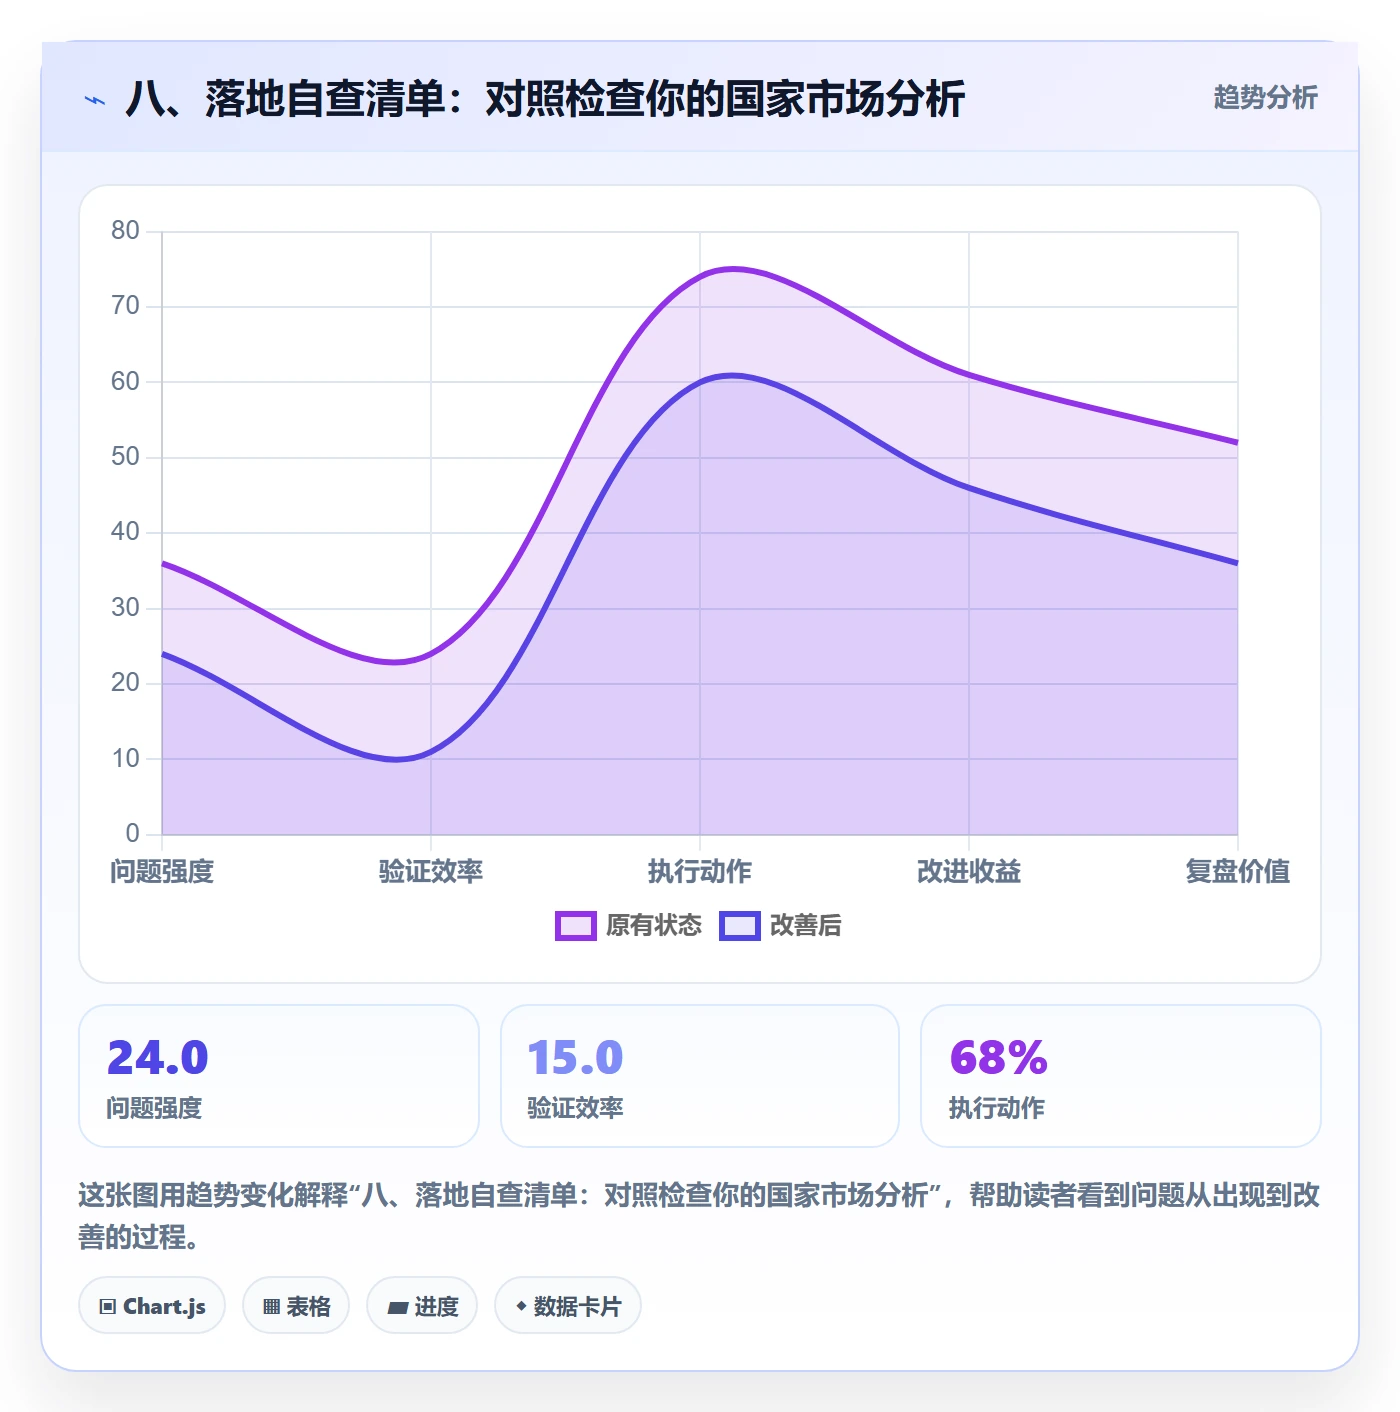Select the 趋势分析 label in the header
This screenshot has height=1412, width=1400.
(1265, 98)
